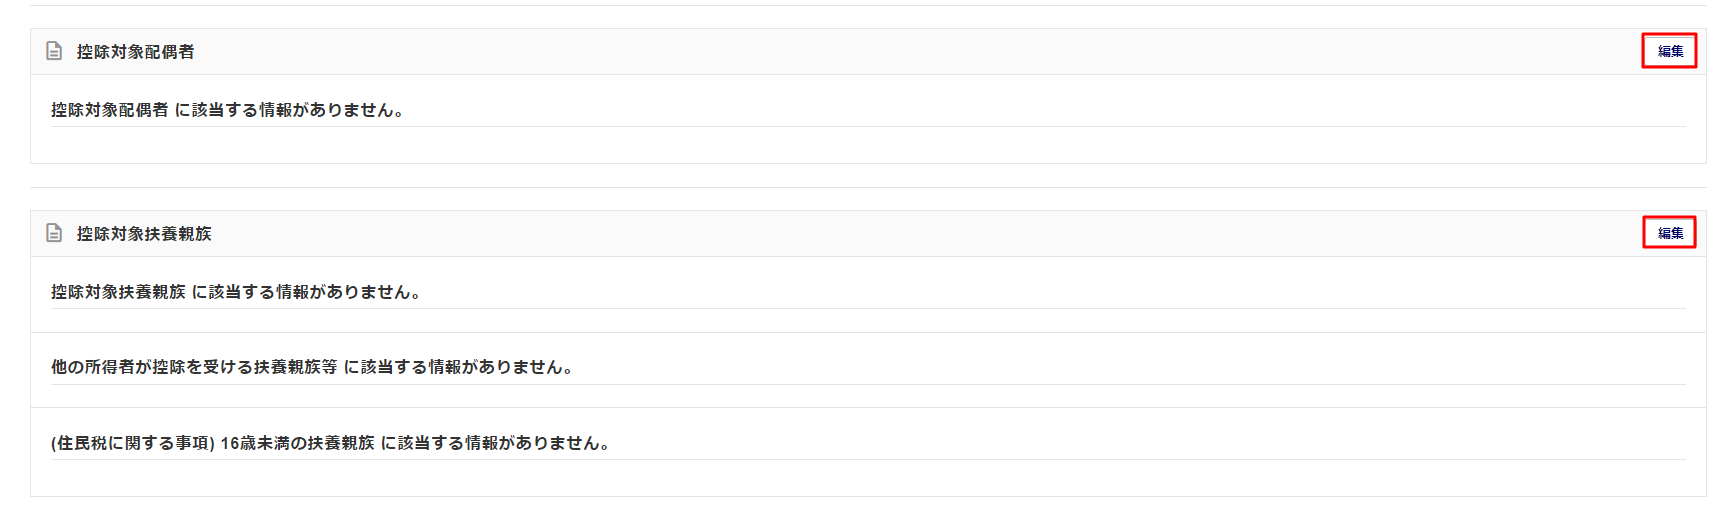Click the document icon beside 控除対象配偶者 header
The height and width of the screenshot is (516, 1720).
(x=54, y=51)
